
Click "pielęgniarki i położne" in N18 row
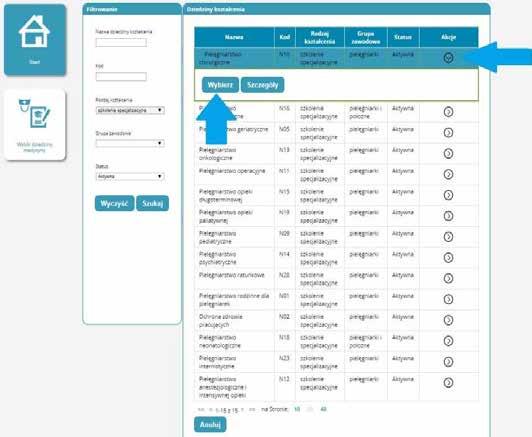(365, 341)
